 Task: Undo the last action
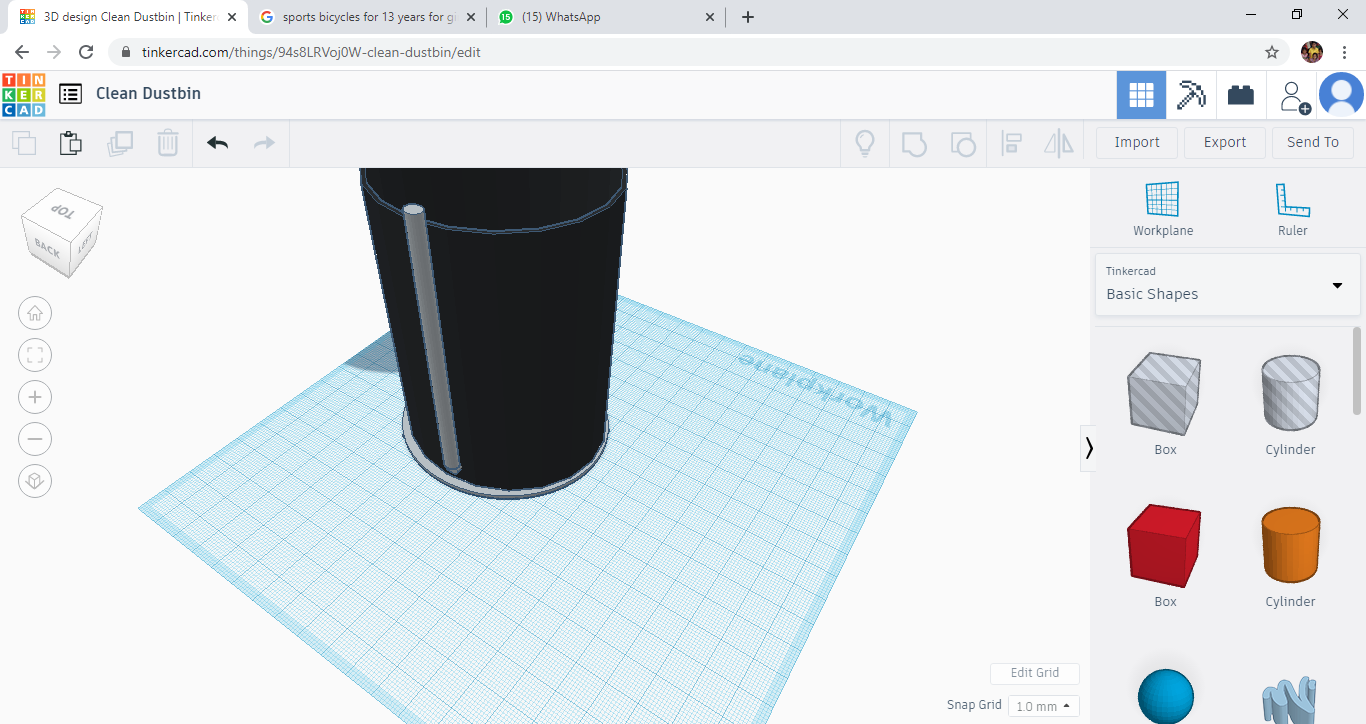[x=217, y=143]
